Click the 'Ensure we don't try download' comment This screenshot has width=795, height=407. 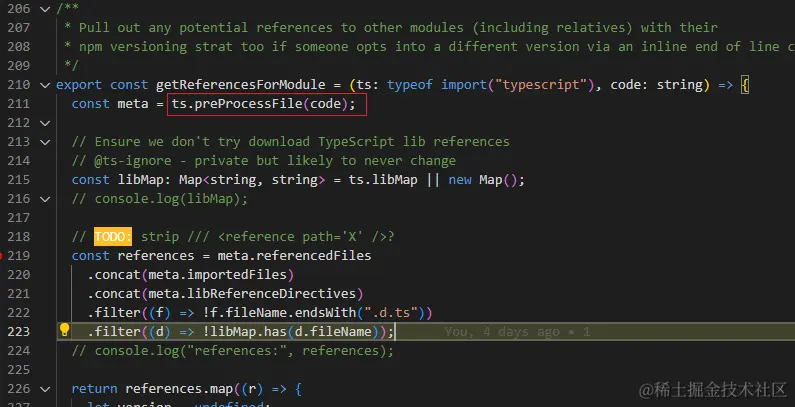[x=202, y=142]
